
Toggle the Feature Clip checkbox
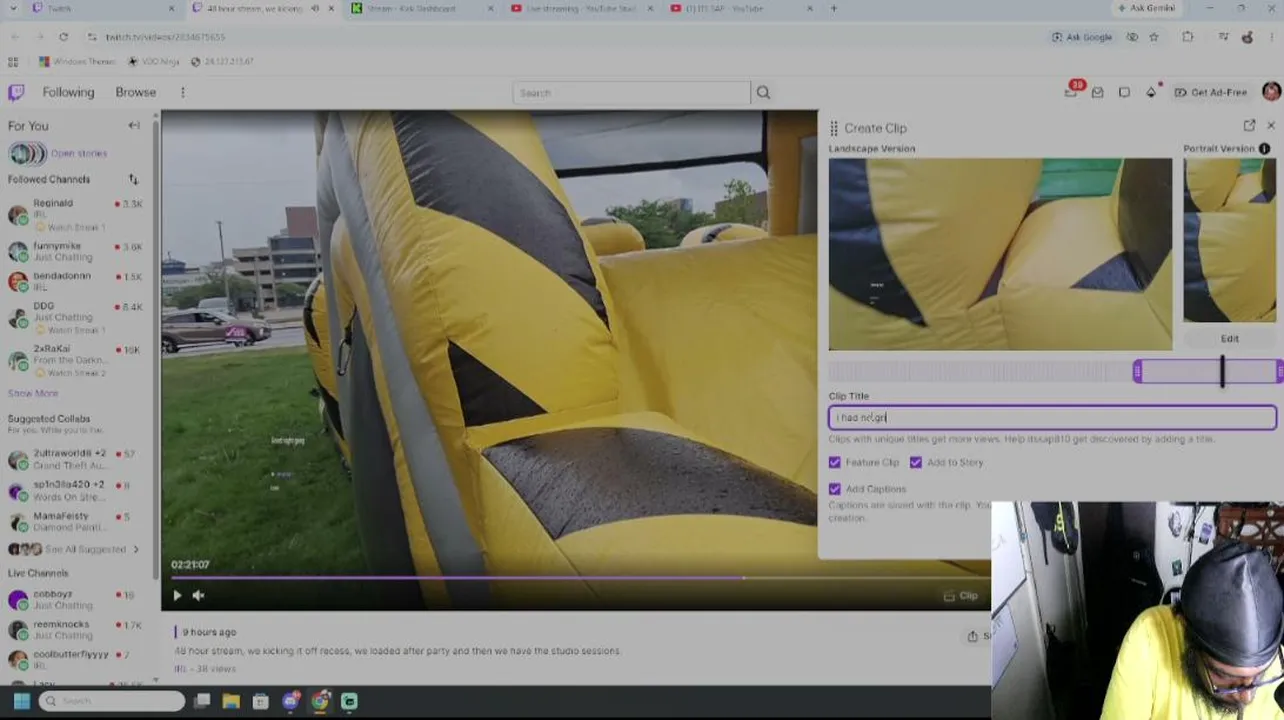tap(835, 463)
